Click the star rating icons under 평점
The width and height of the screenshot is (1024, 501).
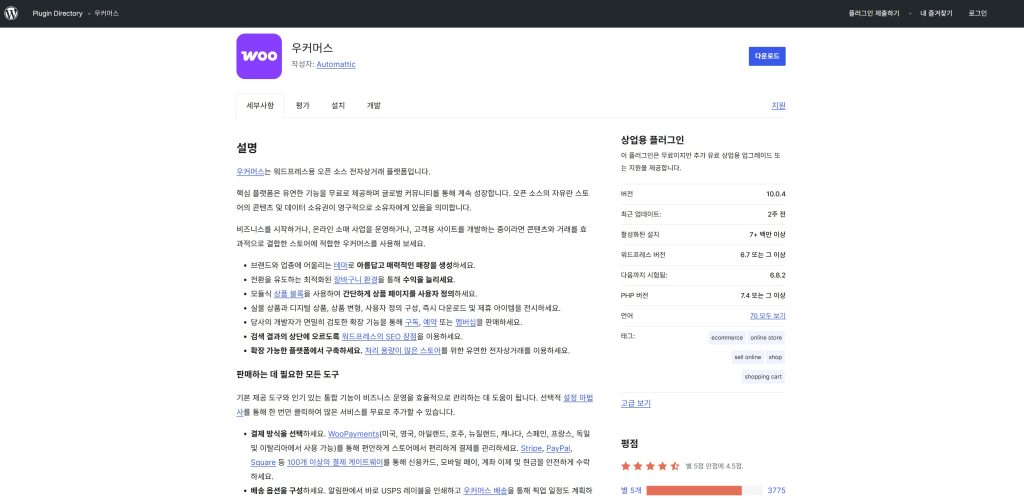click(650, 466)
